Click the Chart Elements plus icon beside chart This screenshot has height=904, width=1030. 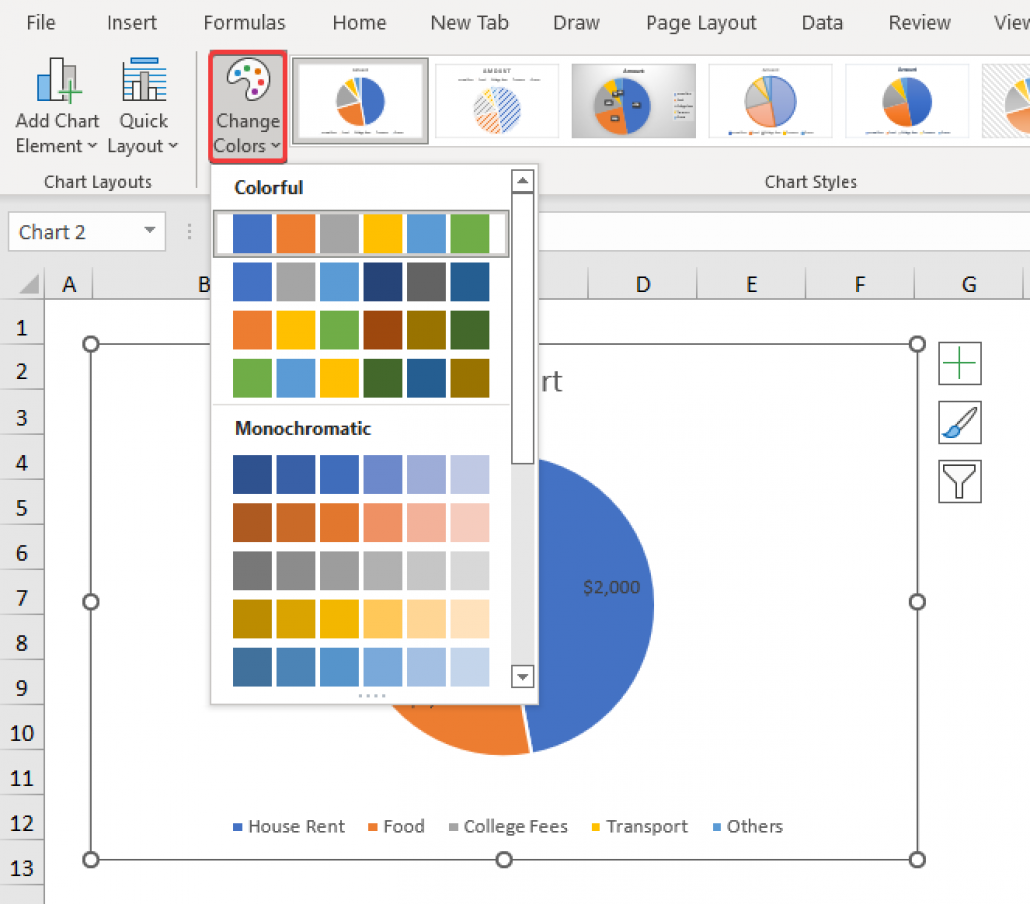click(x=959, y=363)
